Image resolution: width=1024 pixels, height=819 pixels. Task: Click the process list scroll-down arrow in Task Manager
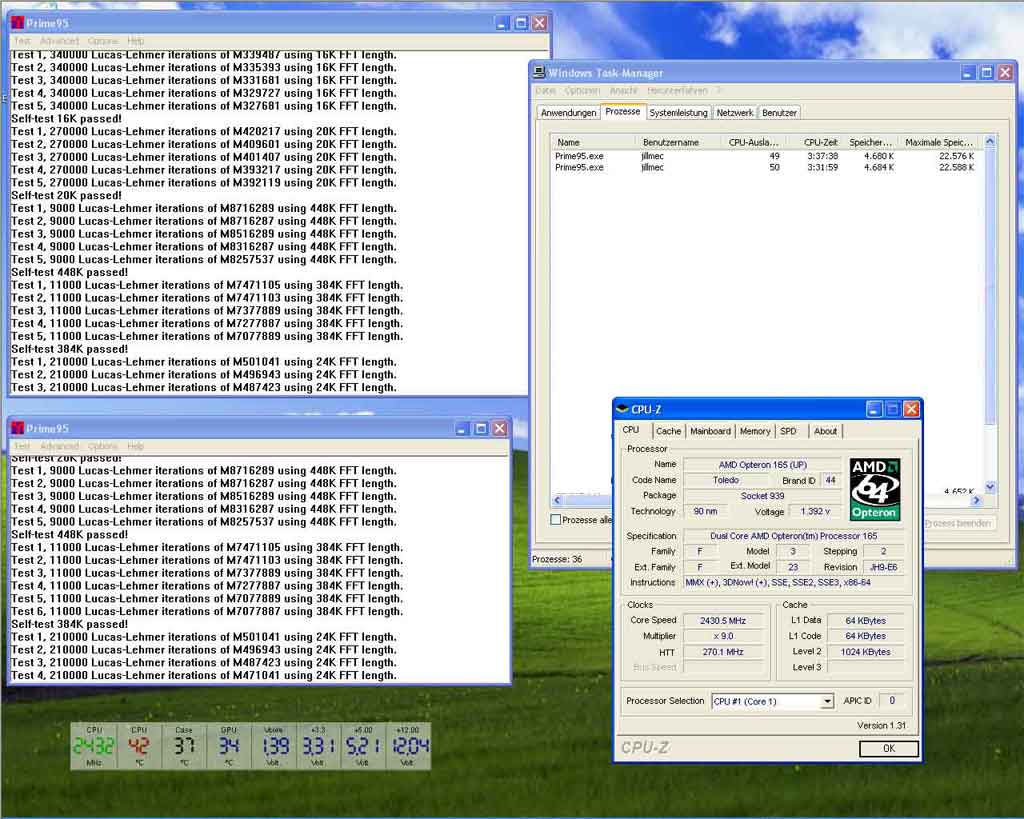click(989, 487)
